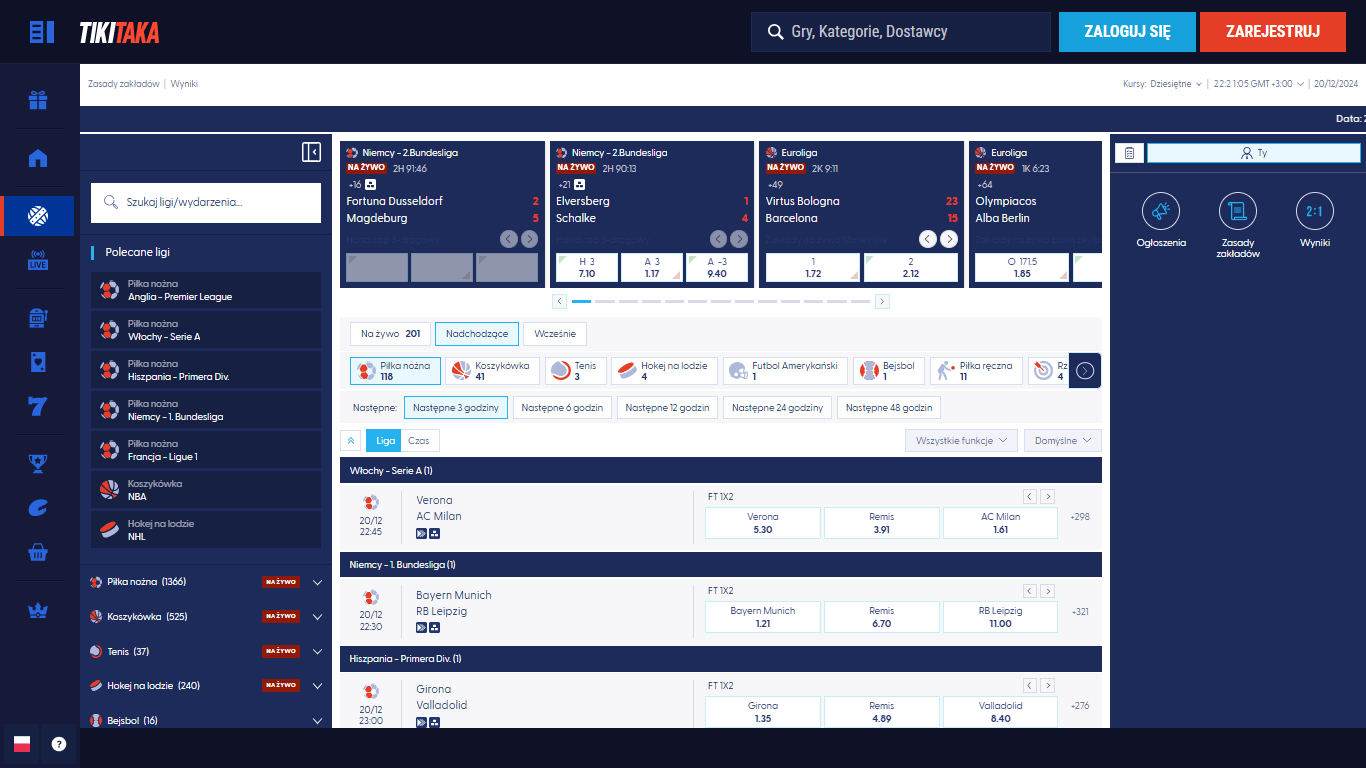
Task: Switch grouping to Liga
Action: coord(384,440)
